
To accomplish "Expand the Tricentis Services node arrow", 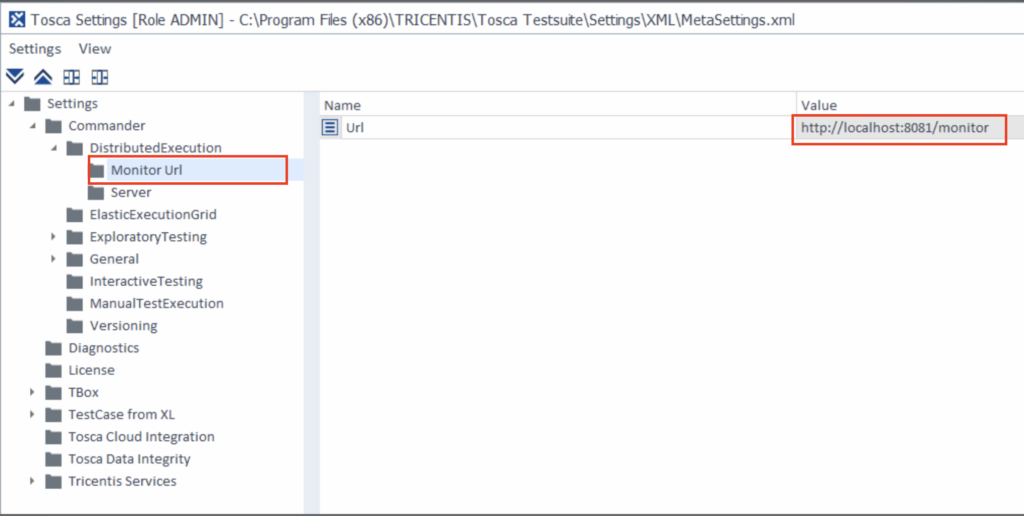I will (32, 481).
